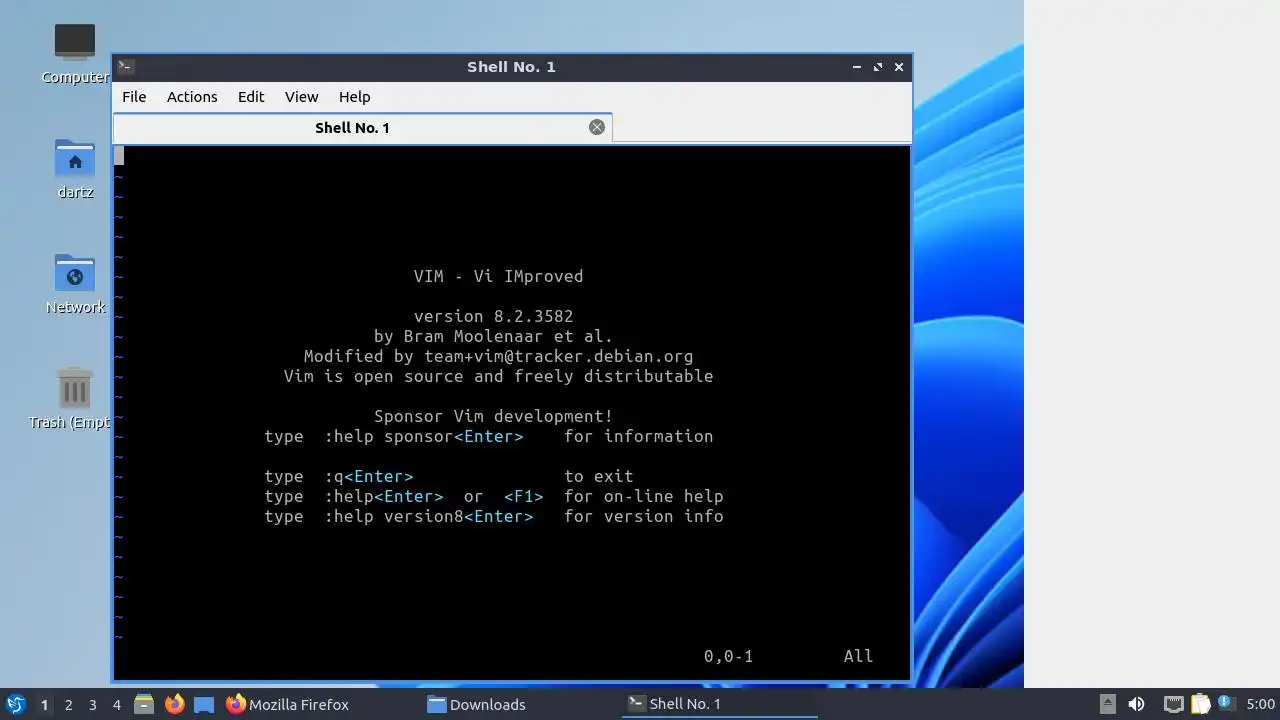Screen dimensions: 1280x720
Task: Launch Firefox from quick-launch icon
Action: click(x=174, y=704)
